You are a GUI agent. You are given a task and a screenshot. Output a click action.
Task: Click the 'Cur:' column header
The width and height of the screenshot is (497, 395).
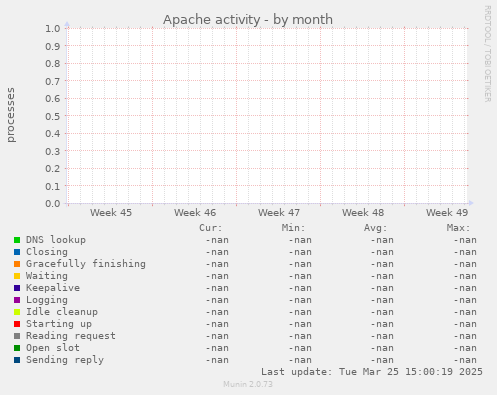211,228
